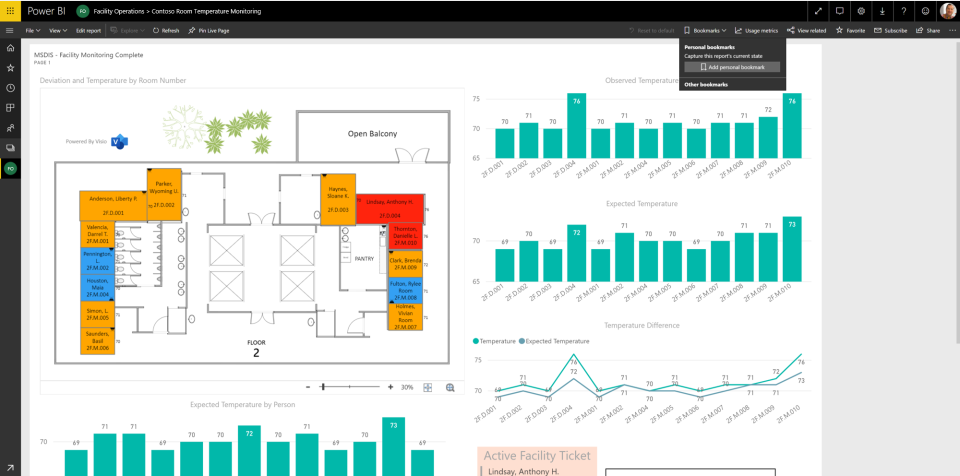
Task: Select red room Thornton, Danielle L. 2F.M.010
Action: [405, 235]
